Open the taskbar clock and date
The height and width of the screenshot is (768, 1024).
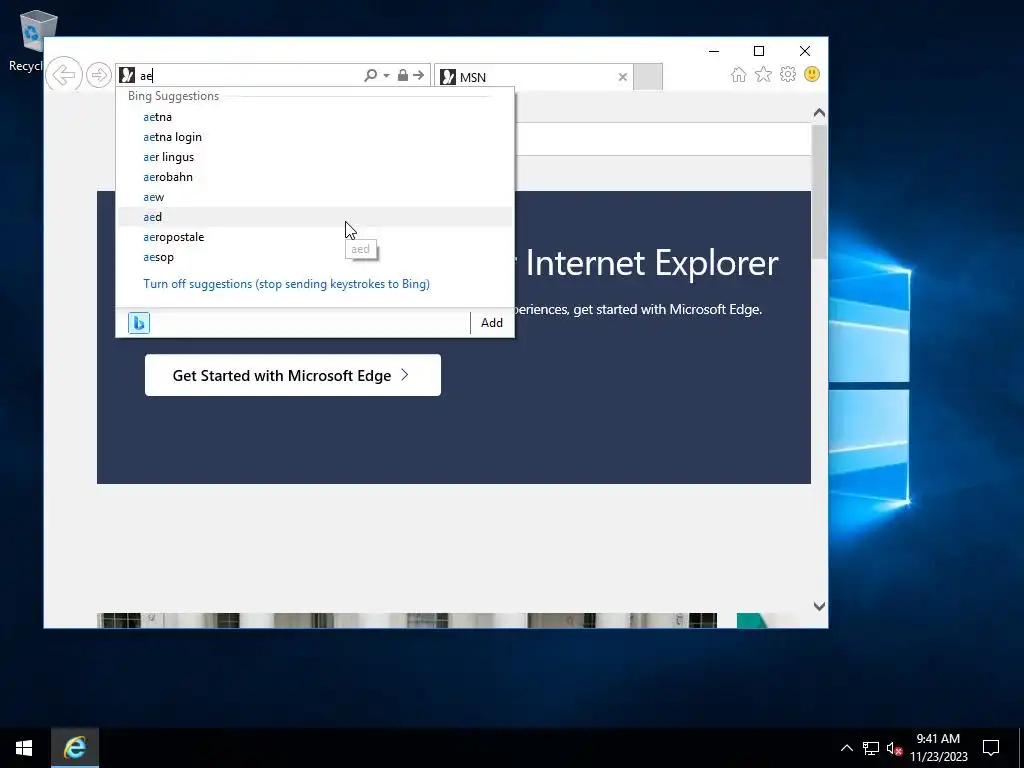pos(938,748)
